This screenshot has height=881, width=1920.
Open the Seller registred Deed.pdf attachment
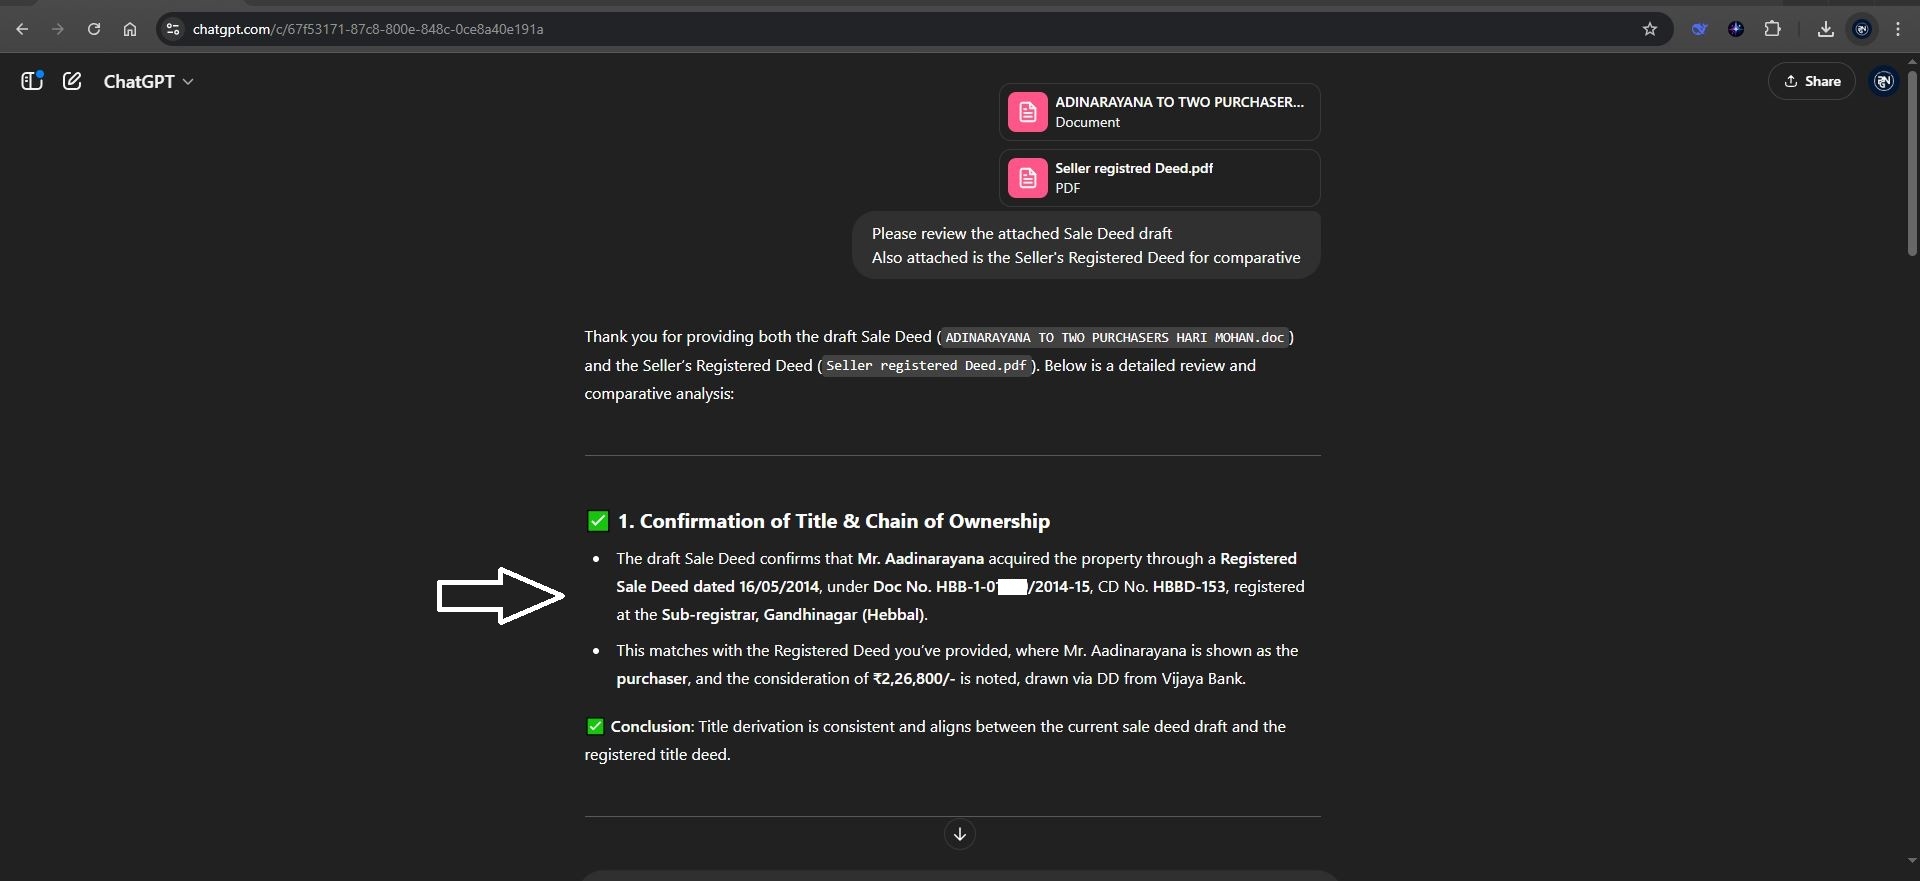1159,178
